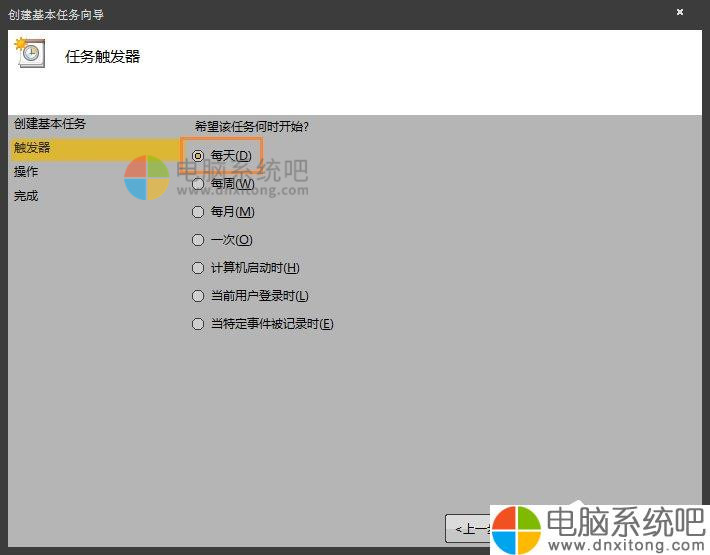The image size is (710, 555).
Task: Enable the 计算机启动时(H) trigger
Action: (198, 268)
